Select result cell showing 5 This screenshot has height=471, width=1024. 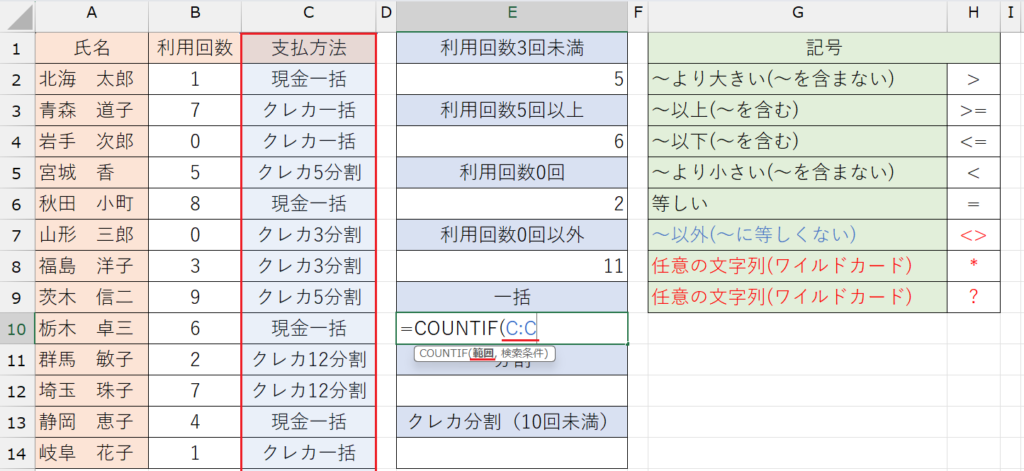tap(512, 79)
